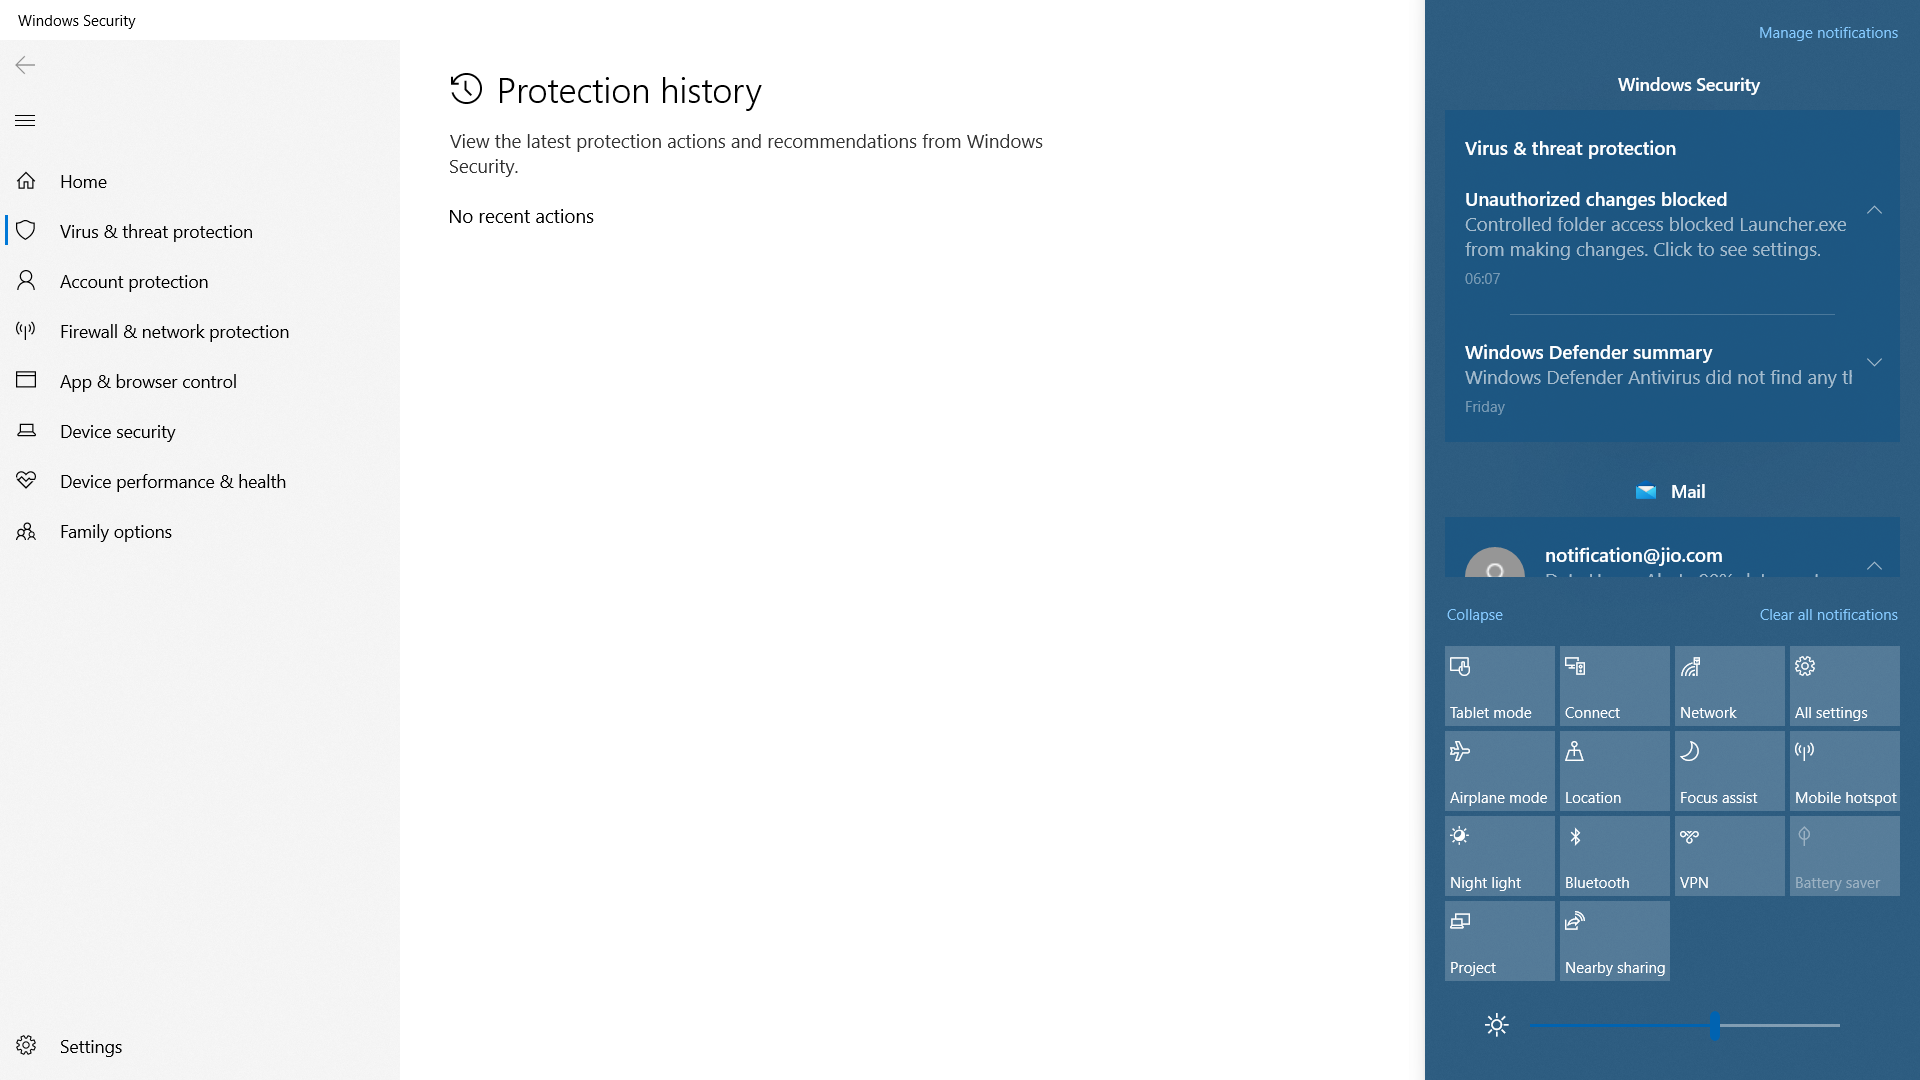Toggle Night light
The image size is (1920, 1080).
point(1499,856)
